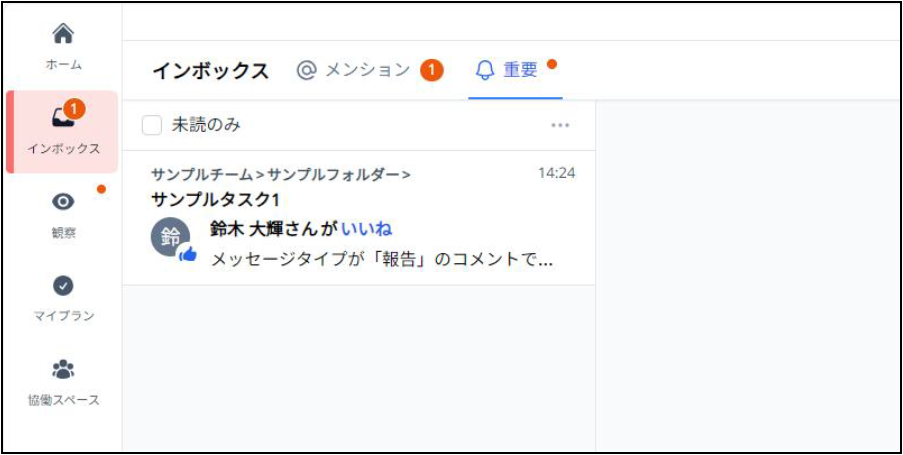Click the bell icon beside 重要
Viewport: 903px width, 455px height.
(485, 70)
